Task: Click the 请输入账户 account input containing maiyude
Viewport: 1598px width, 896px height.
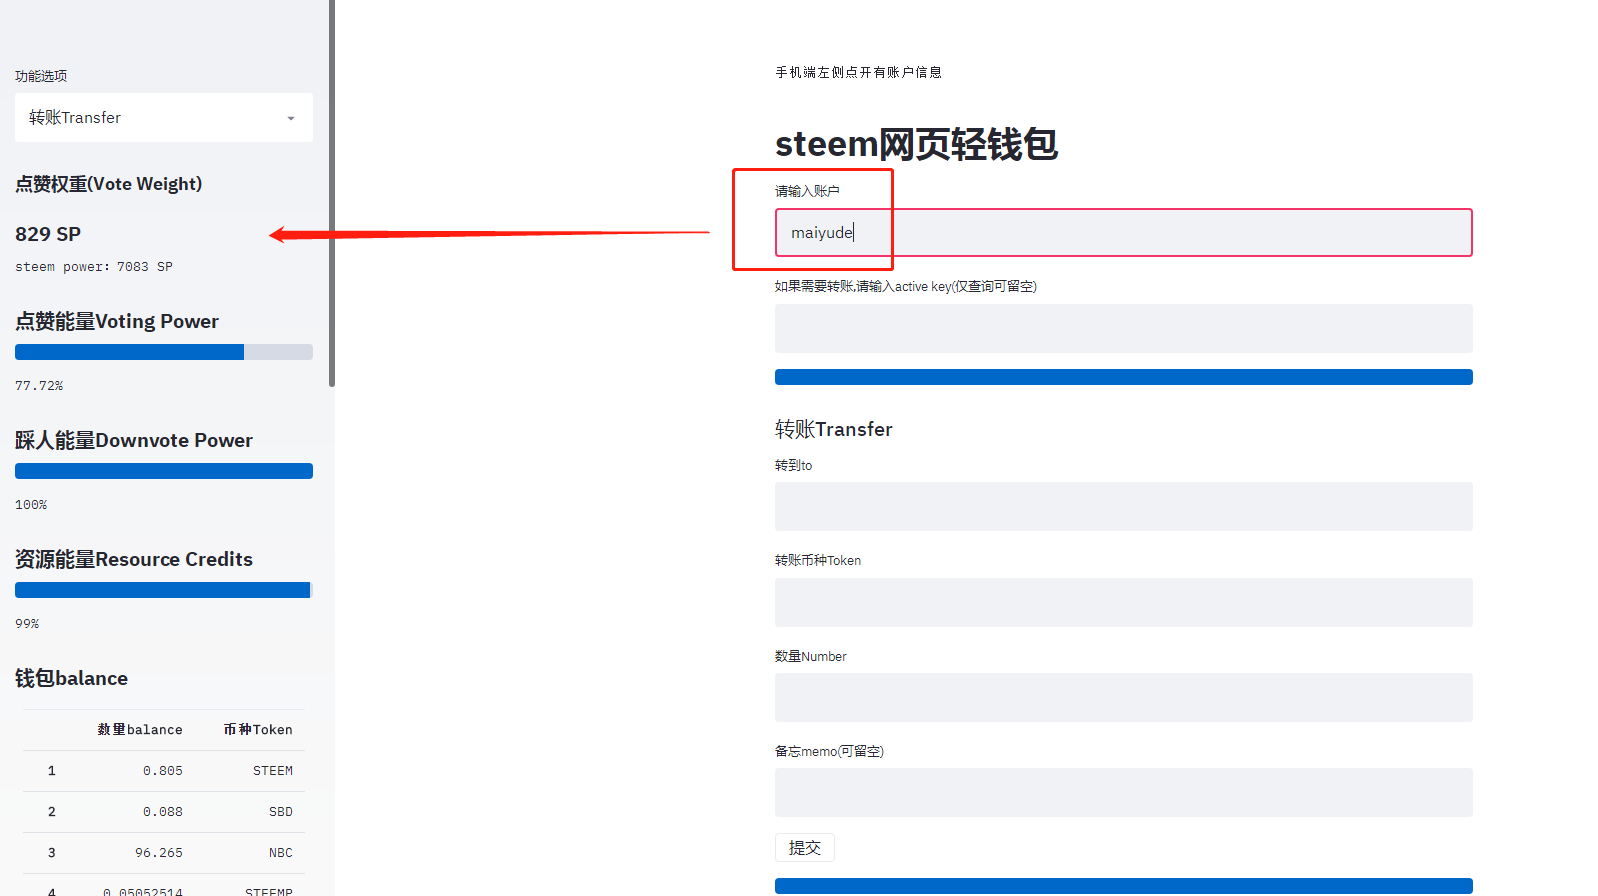Action: [1123, 233]
